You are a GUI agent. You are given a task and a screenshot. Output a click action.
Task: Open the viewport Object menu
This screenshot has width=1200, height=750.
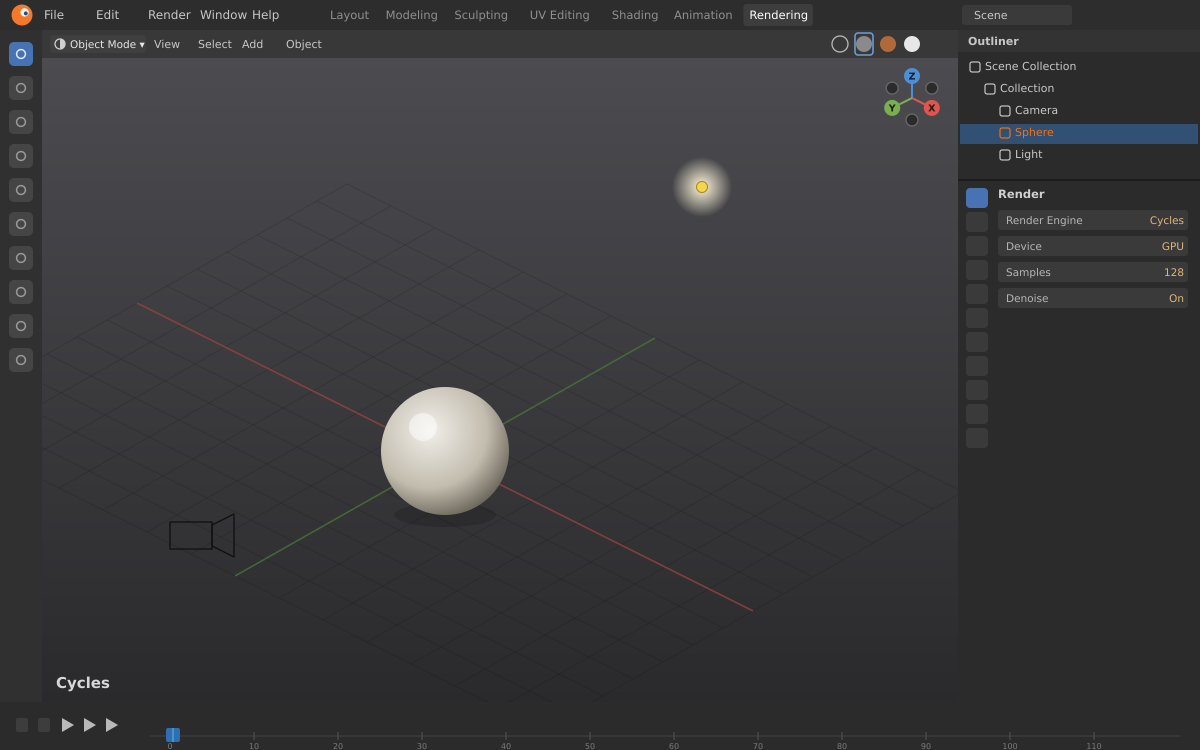click(304, 44)
